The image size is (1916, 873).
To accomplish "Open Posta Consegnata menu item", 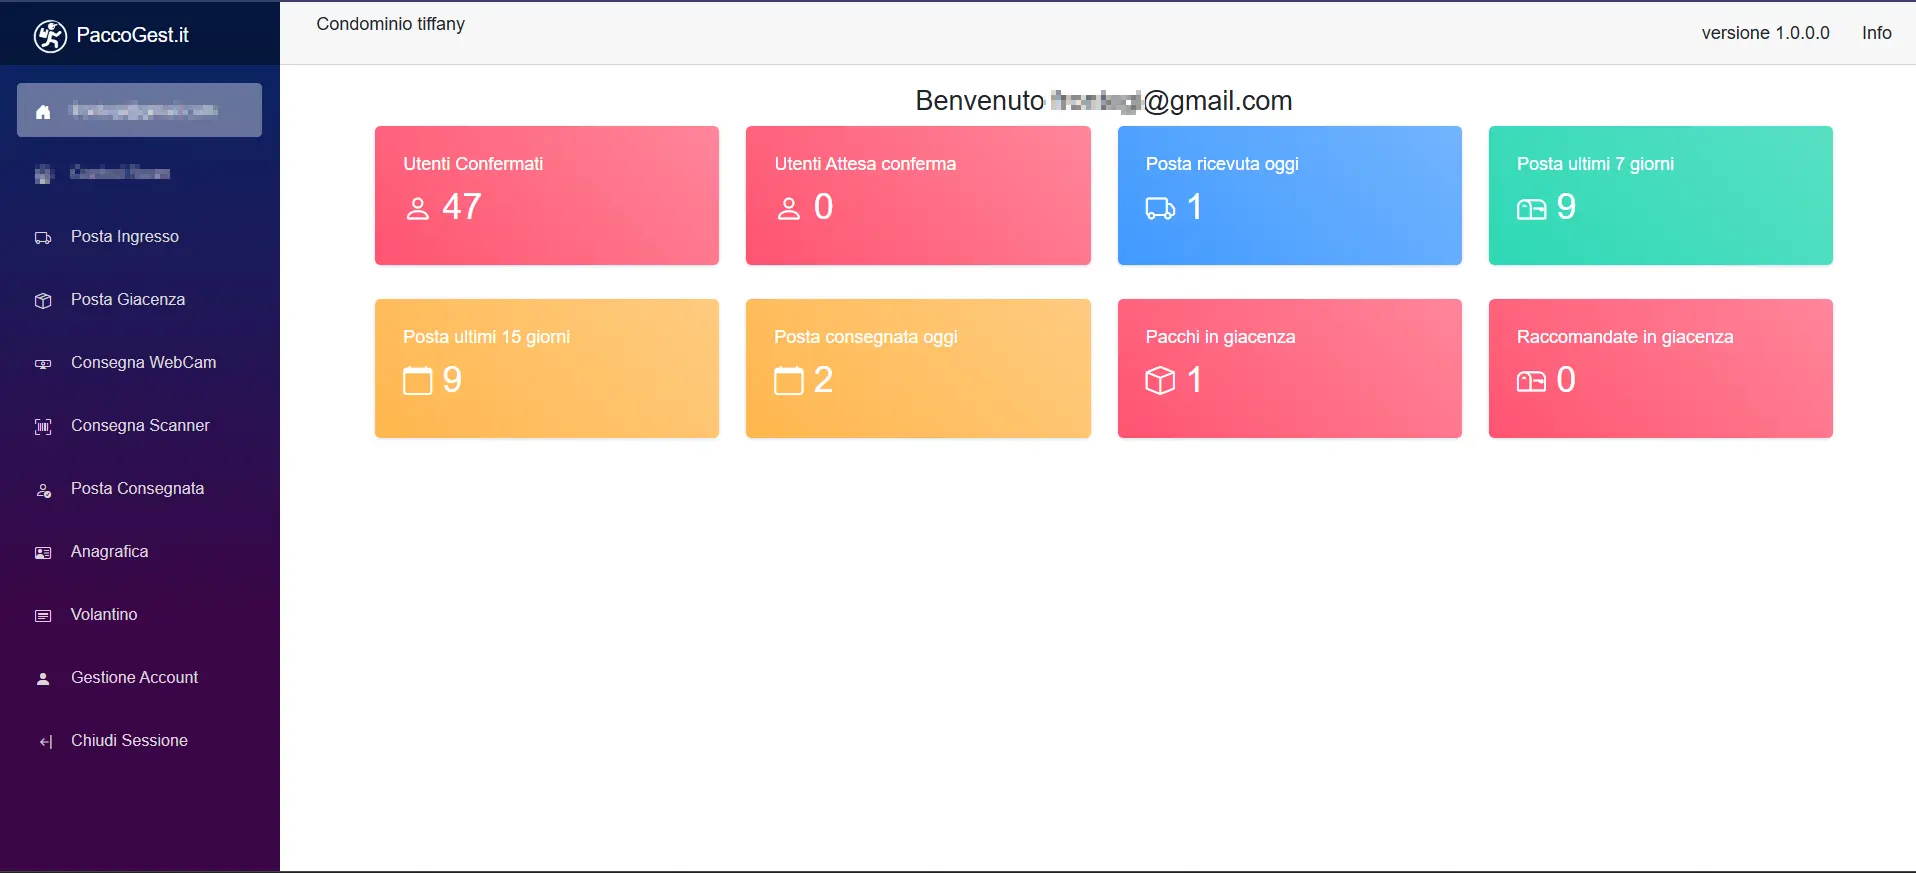I will [137, 489].
